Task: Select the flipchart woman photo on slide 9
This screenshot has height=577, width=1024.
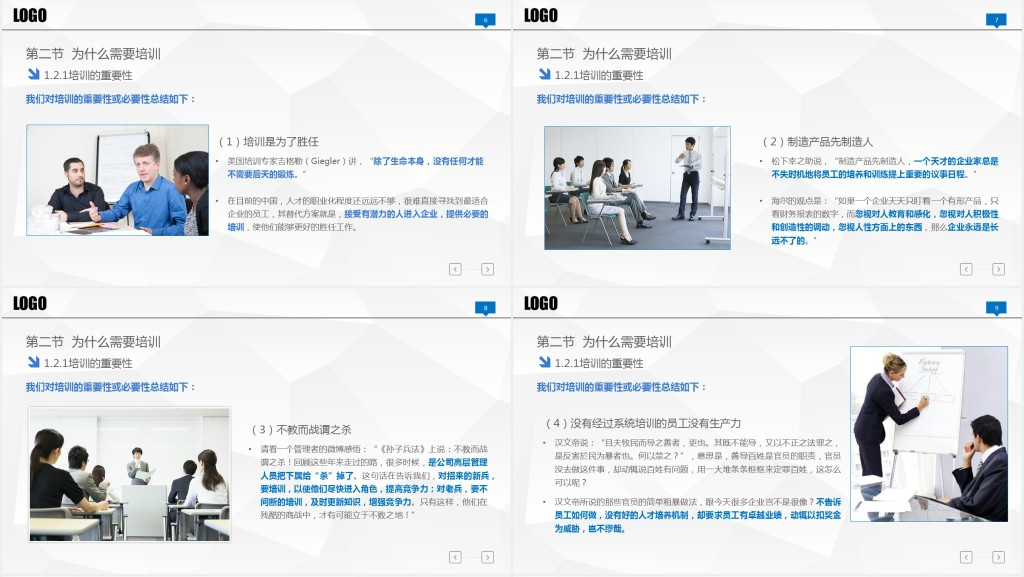Action: 929,434
